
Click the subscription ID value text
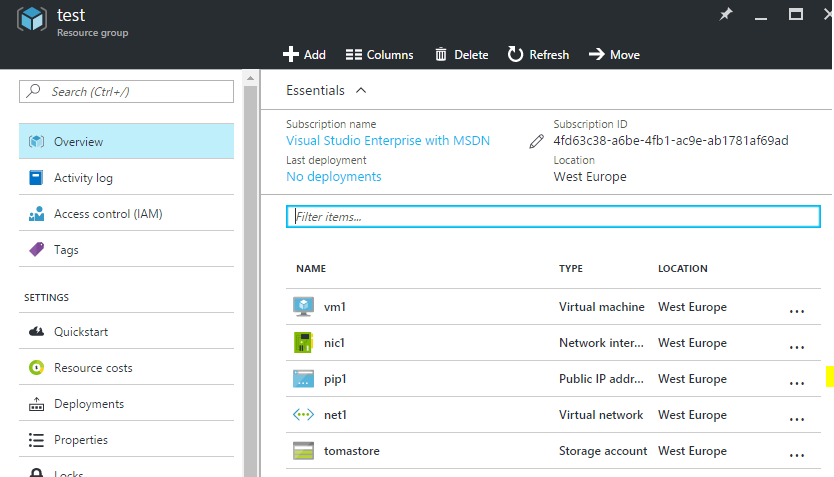671,140
